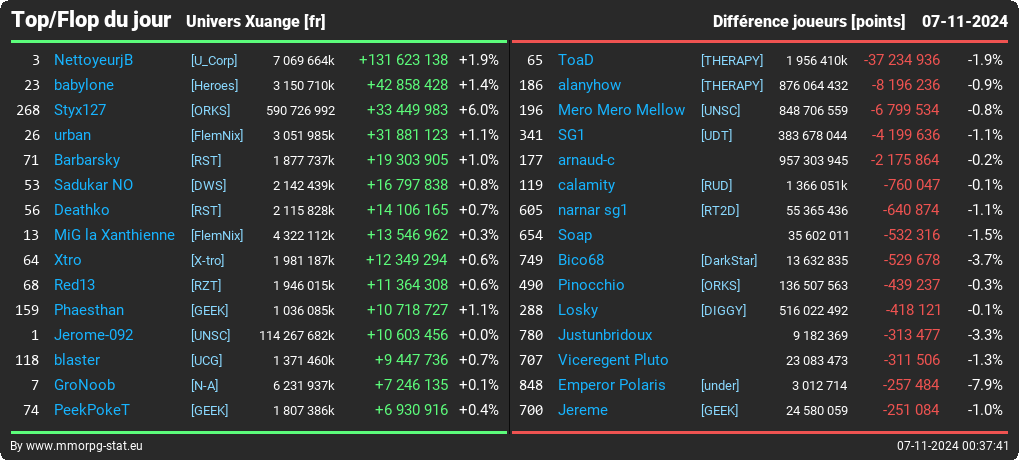Image resolution: width=1019 pixels, height=460 pixels.
Task: Click the Emperor Polaris entry
Action: point(612,385)
